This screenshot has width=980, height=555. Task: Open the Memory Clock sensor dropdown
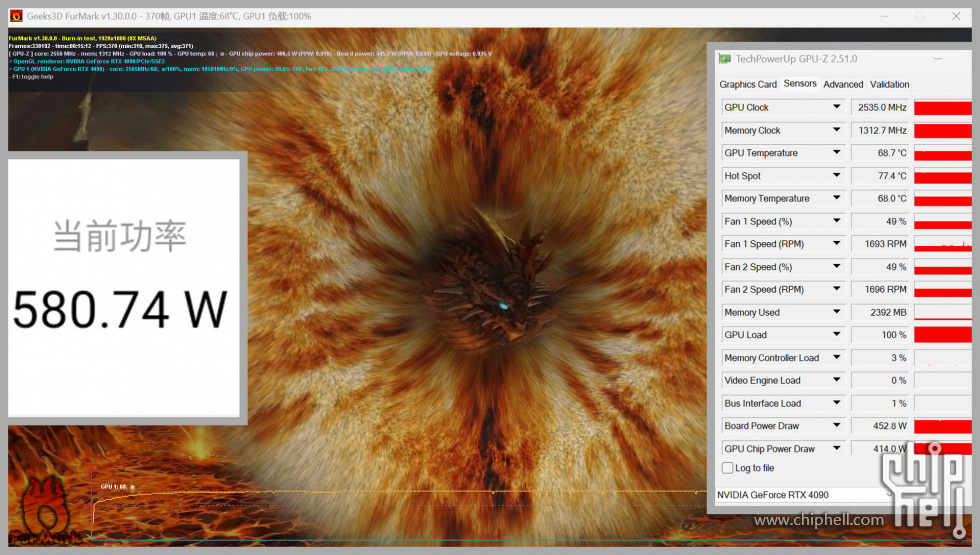[x=836, y=130]
